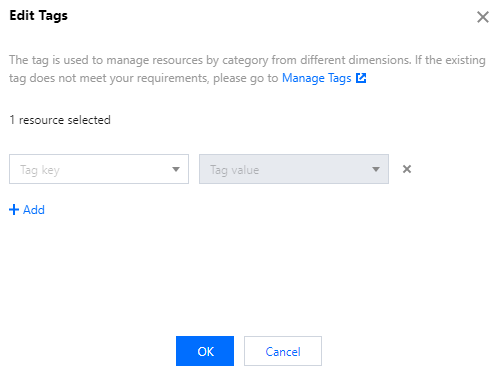Add a new tag row via Add link
The image size is (497, 375).
tap(27, 210)
